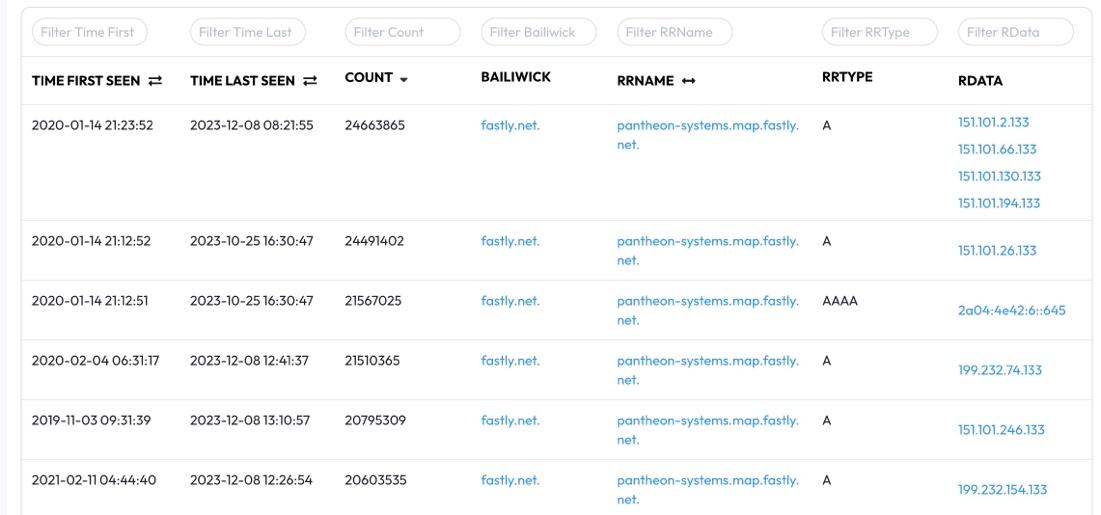The image size is (1101, 515).
Task: Open IP link 151.101.246.133
Action: pos(1001,430)
